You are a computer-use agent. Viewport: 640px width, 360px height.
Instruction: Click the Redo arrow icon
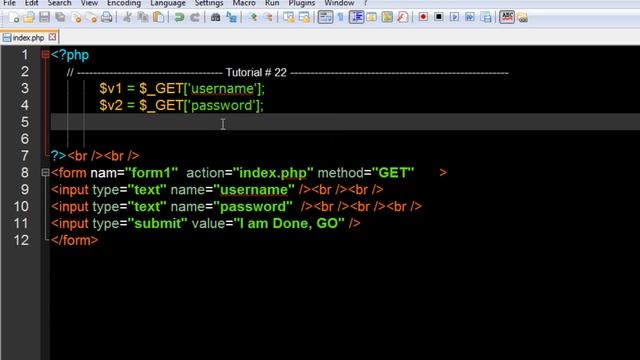[195, 18]
